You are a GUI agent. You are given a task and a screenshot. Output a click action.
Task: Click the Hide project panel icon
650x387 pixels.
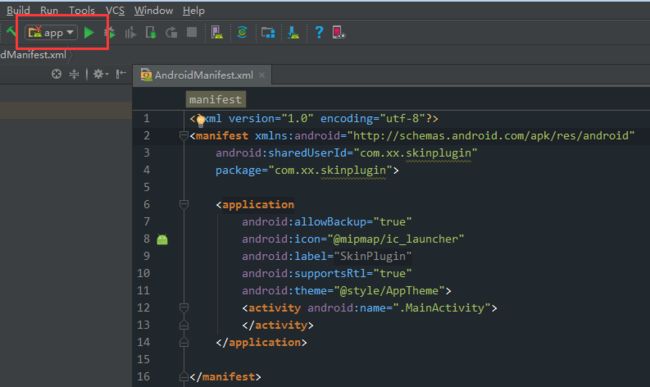tap(121, 74)
